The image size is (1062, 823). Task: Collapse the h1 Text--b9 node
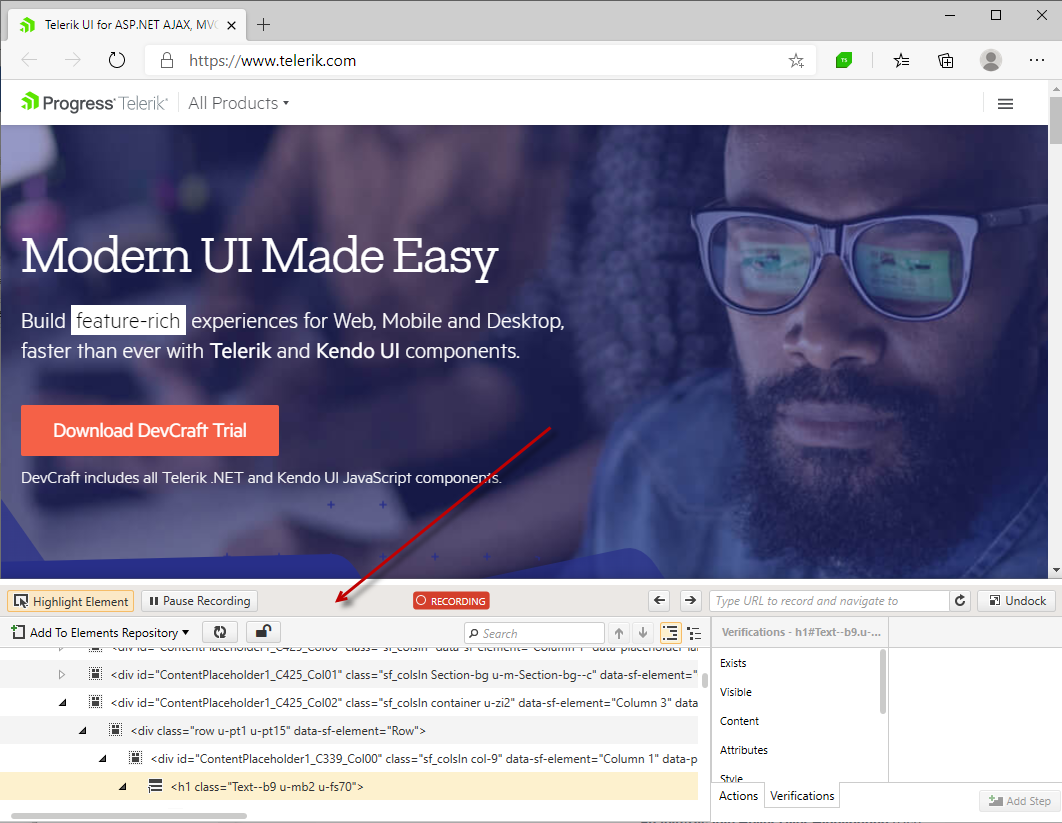pyautogui.click(x=123, y=786)
